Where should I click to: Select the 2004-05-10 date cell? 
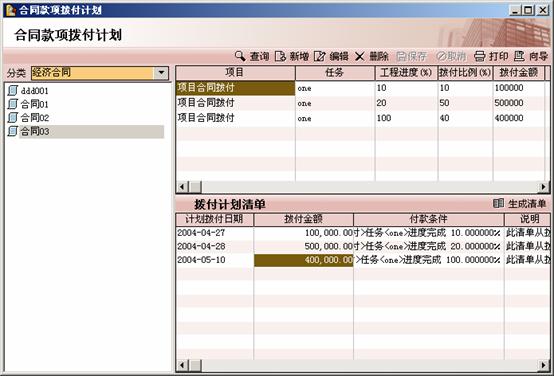[214, 260]
